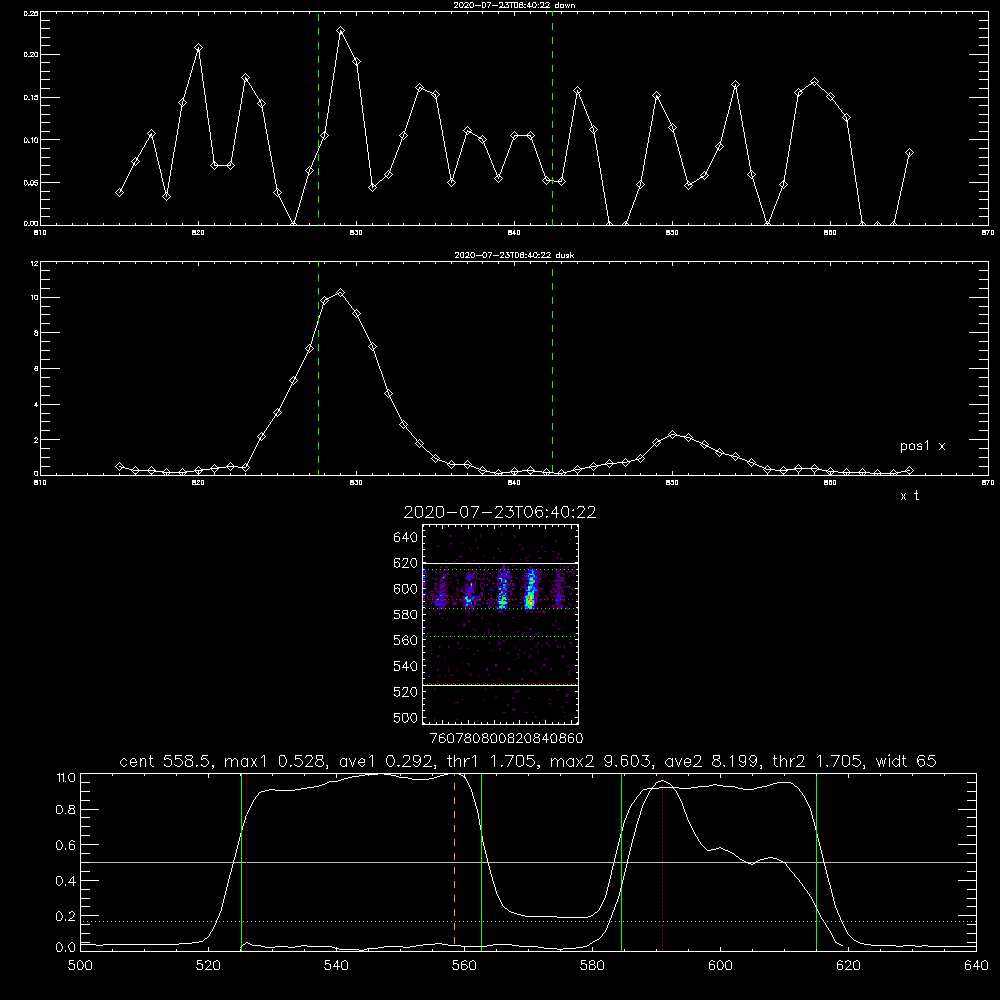The image size is (1000, 1000).
Task: Click the blue dotted threshold line in bottom plot
Action: pos(528,922)
